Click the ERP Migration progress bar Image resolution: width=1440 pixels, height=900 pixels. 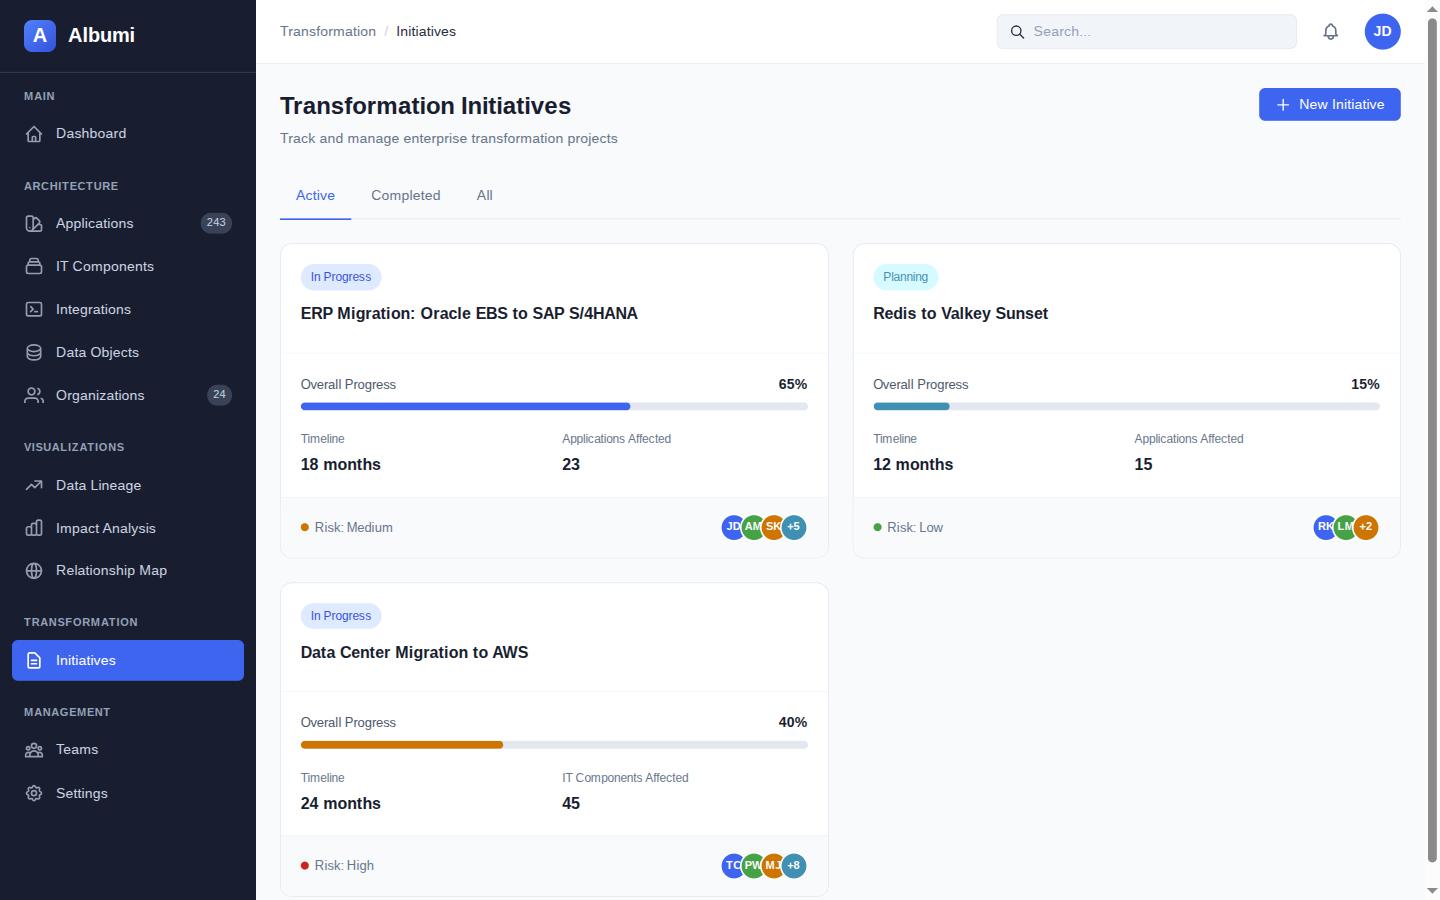point(554,406)
